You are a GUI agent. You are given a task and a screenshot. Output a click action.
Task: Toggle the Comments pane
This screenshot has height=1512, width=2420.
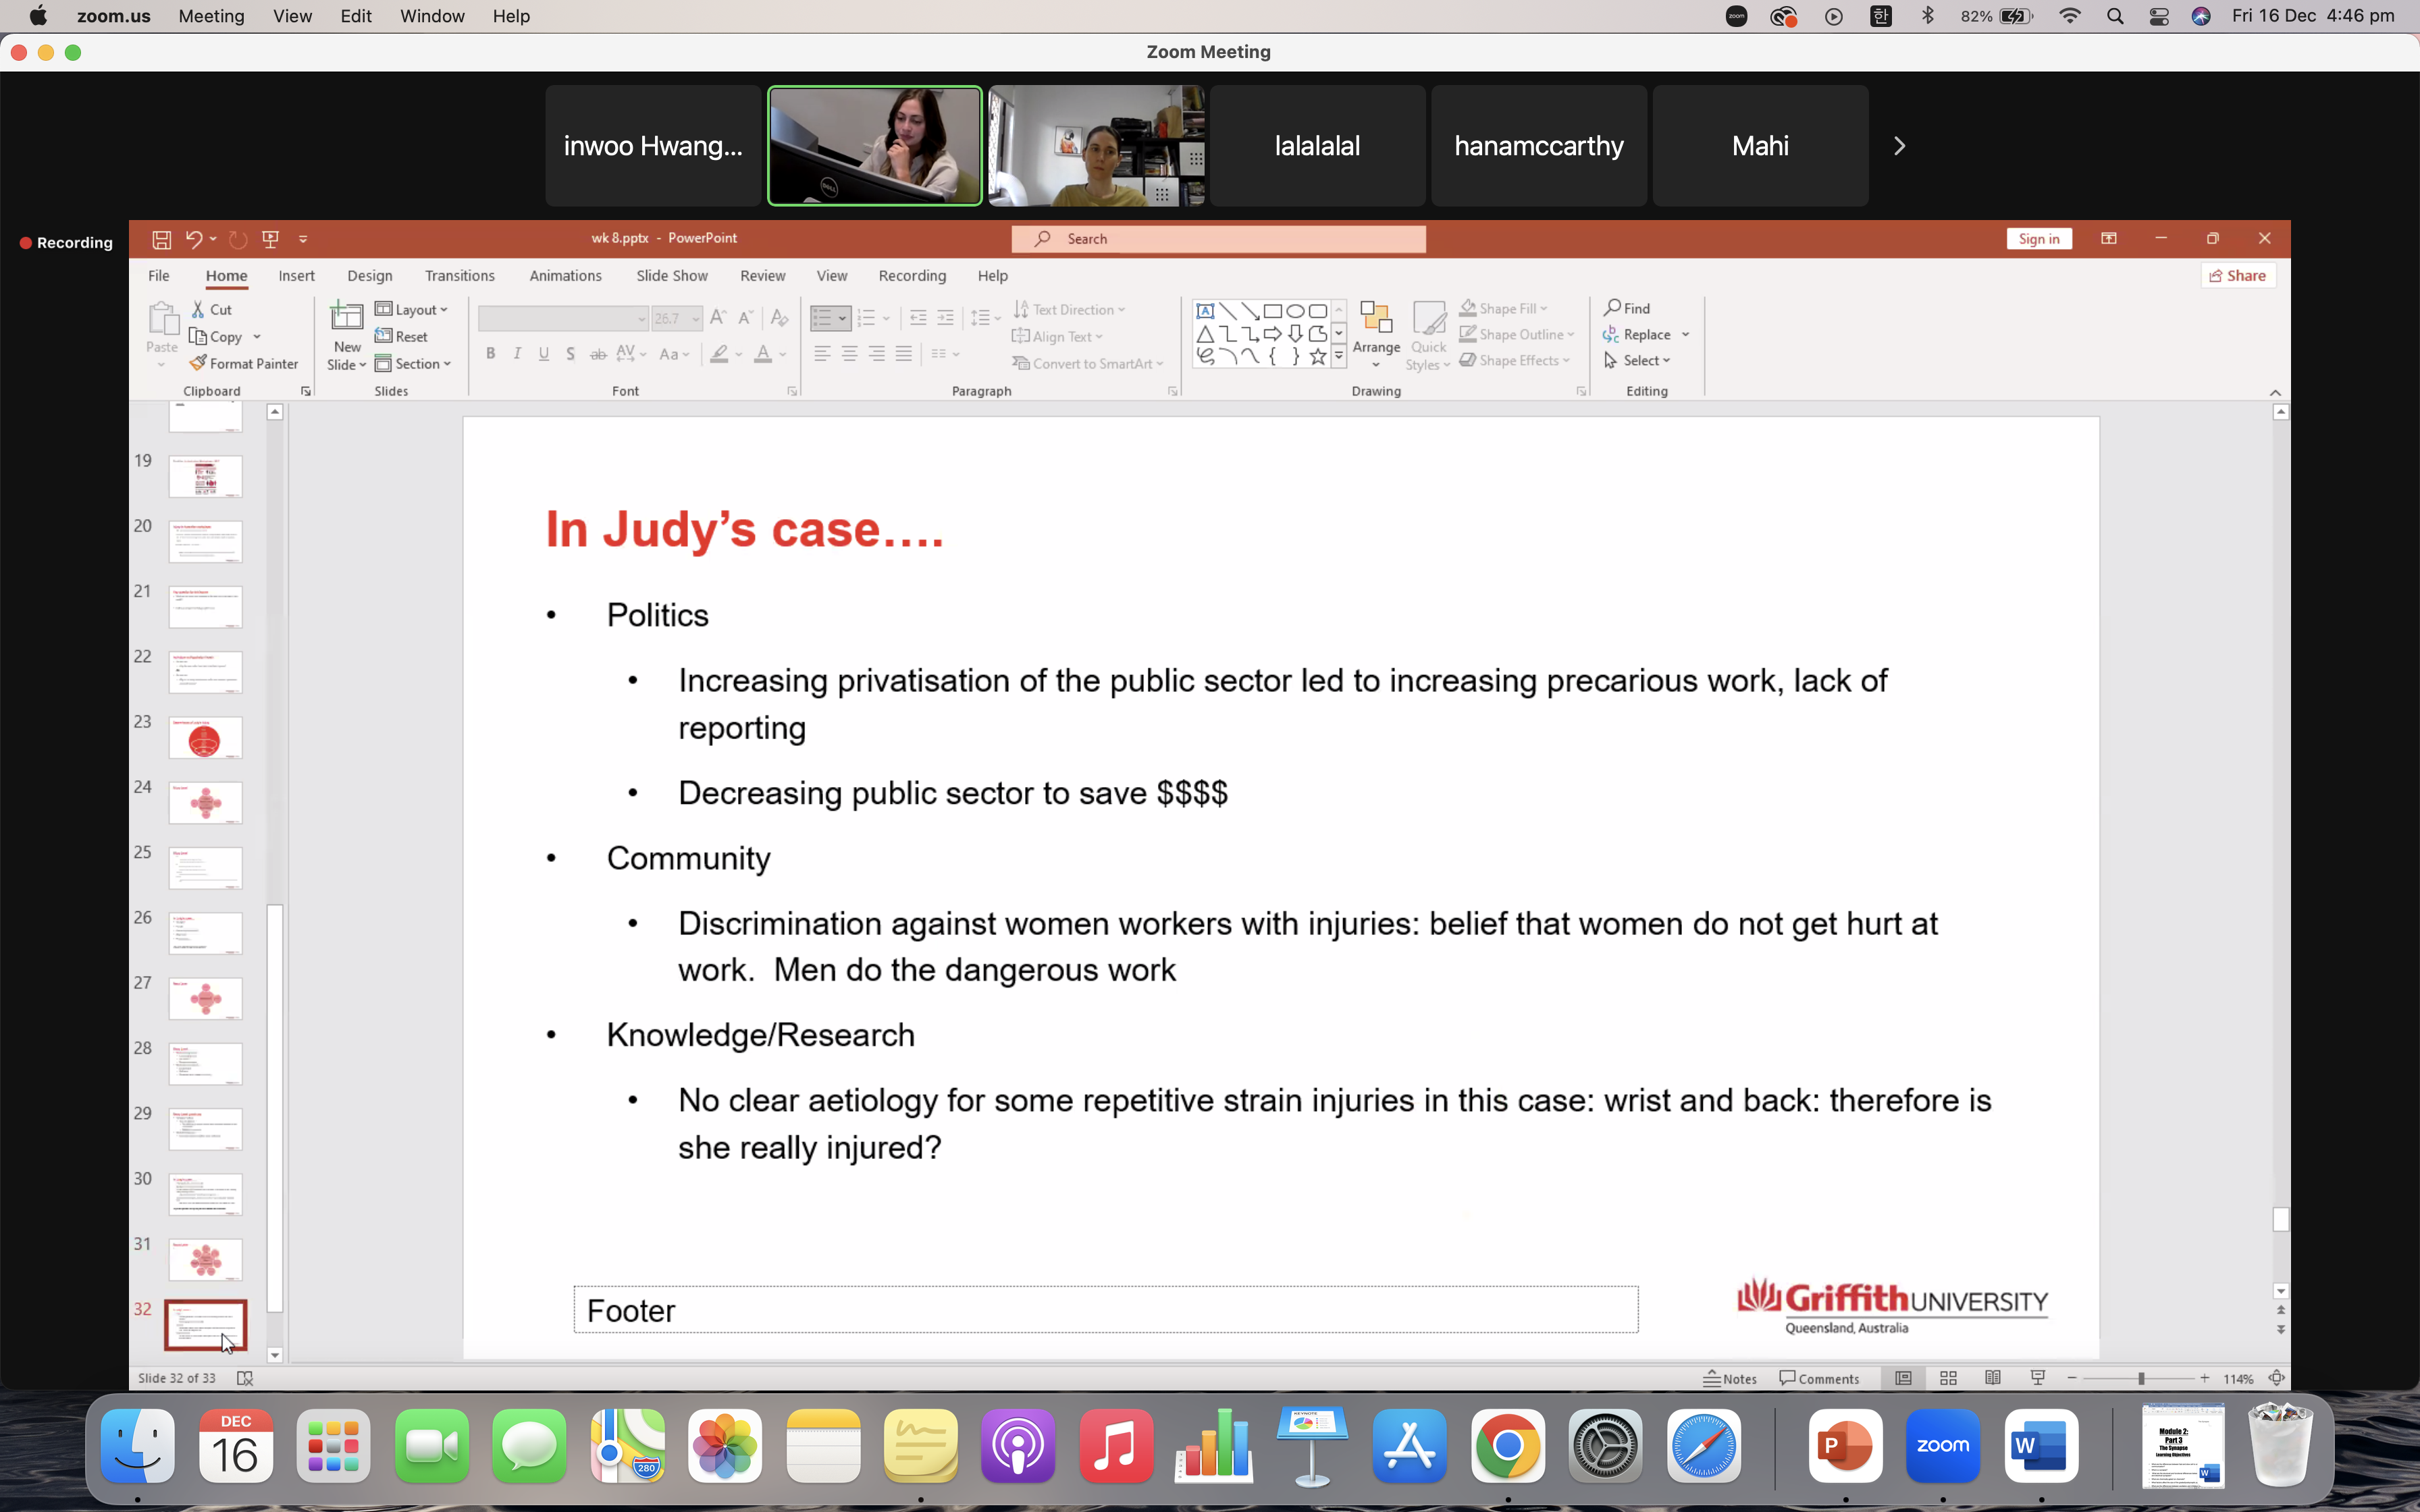pyautogui.click(x=1820, y=1378)
